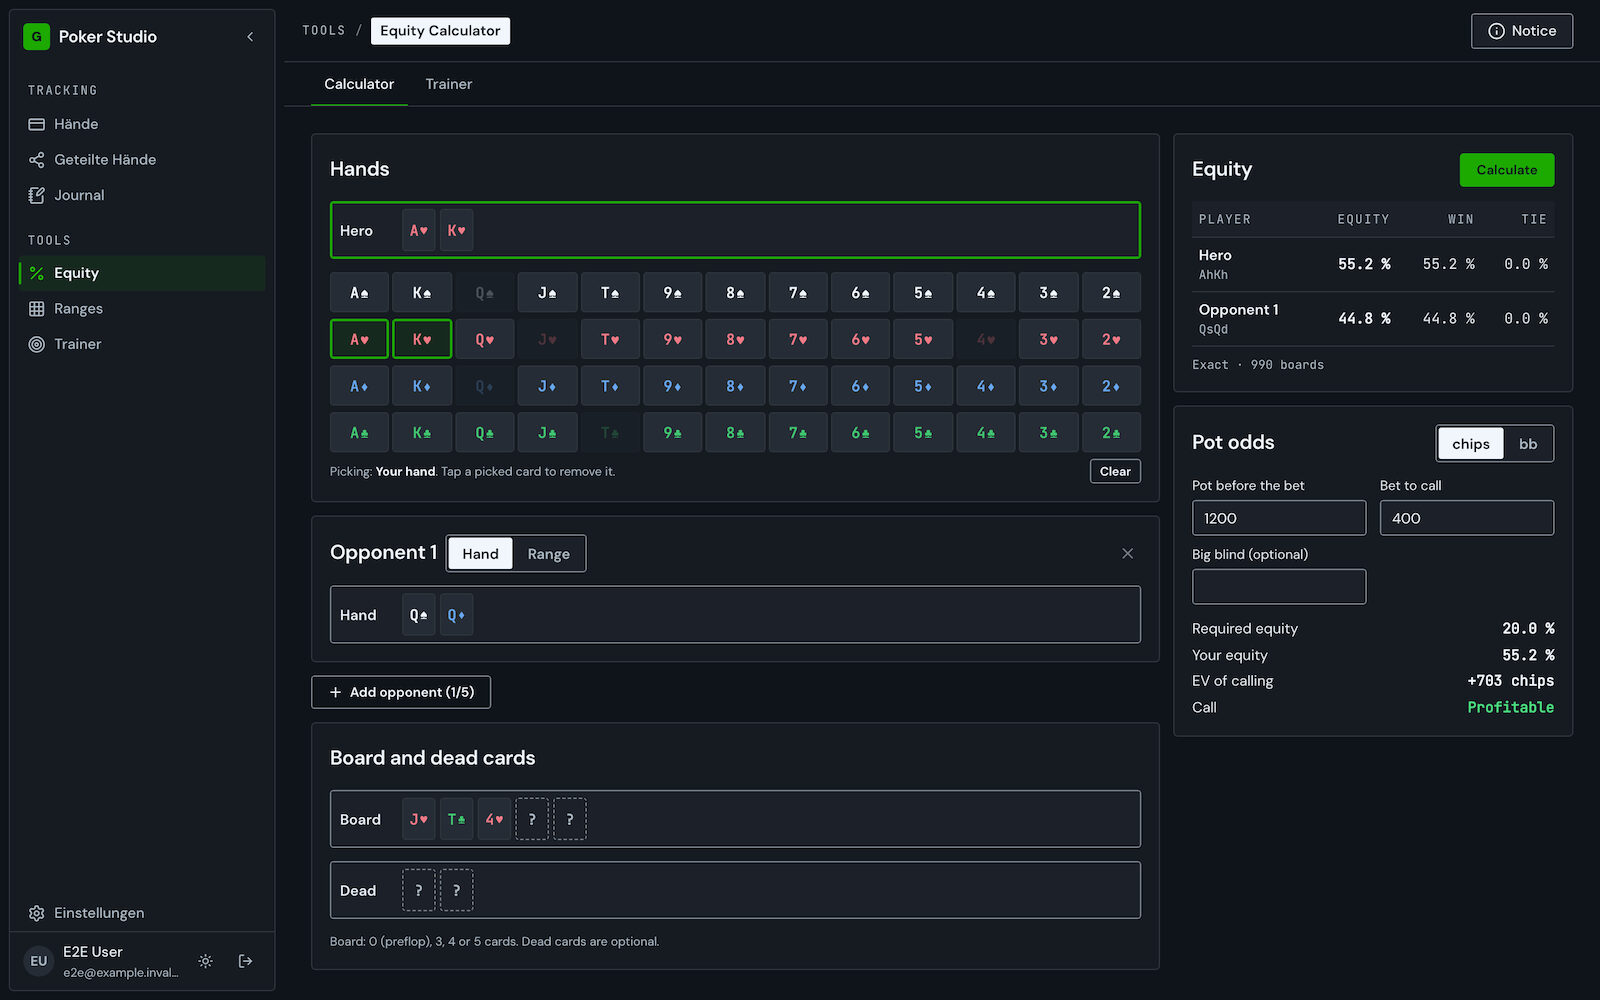
Task: Open Geteilte Hände shared hands page
Action: pyautogui.click(x=142, y=160)
